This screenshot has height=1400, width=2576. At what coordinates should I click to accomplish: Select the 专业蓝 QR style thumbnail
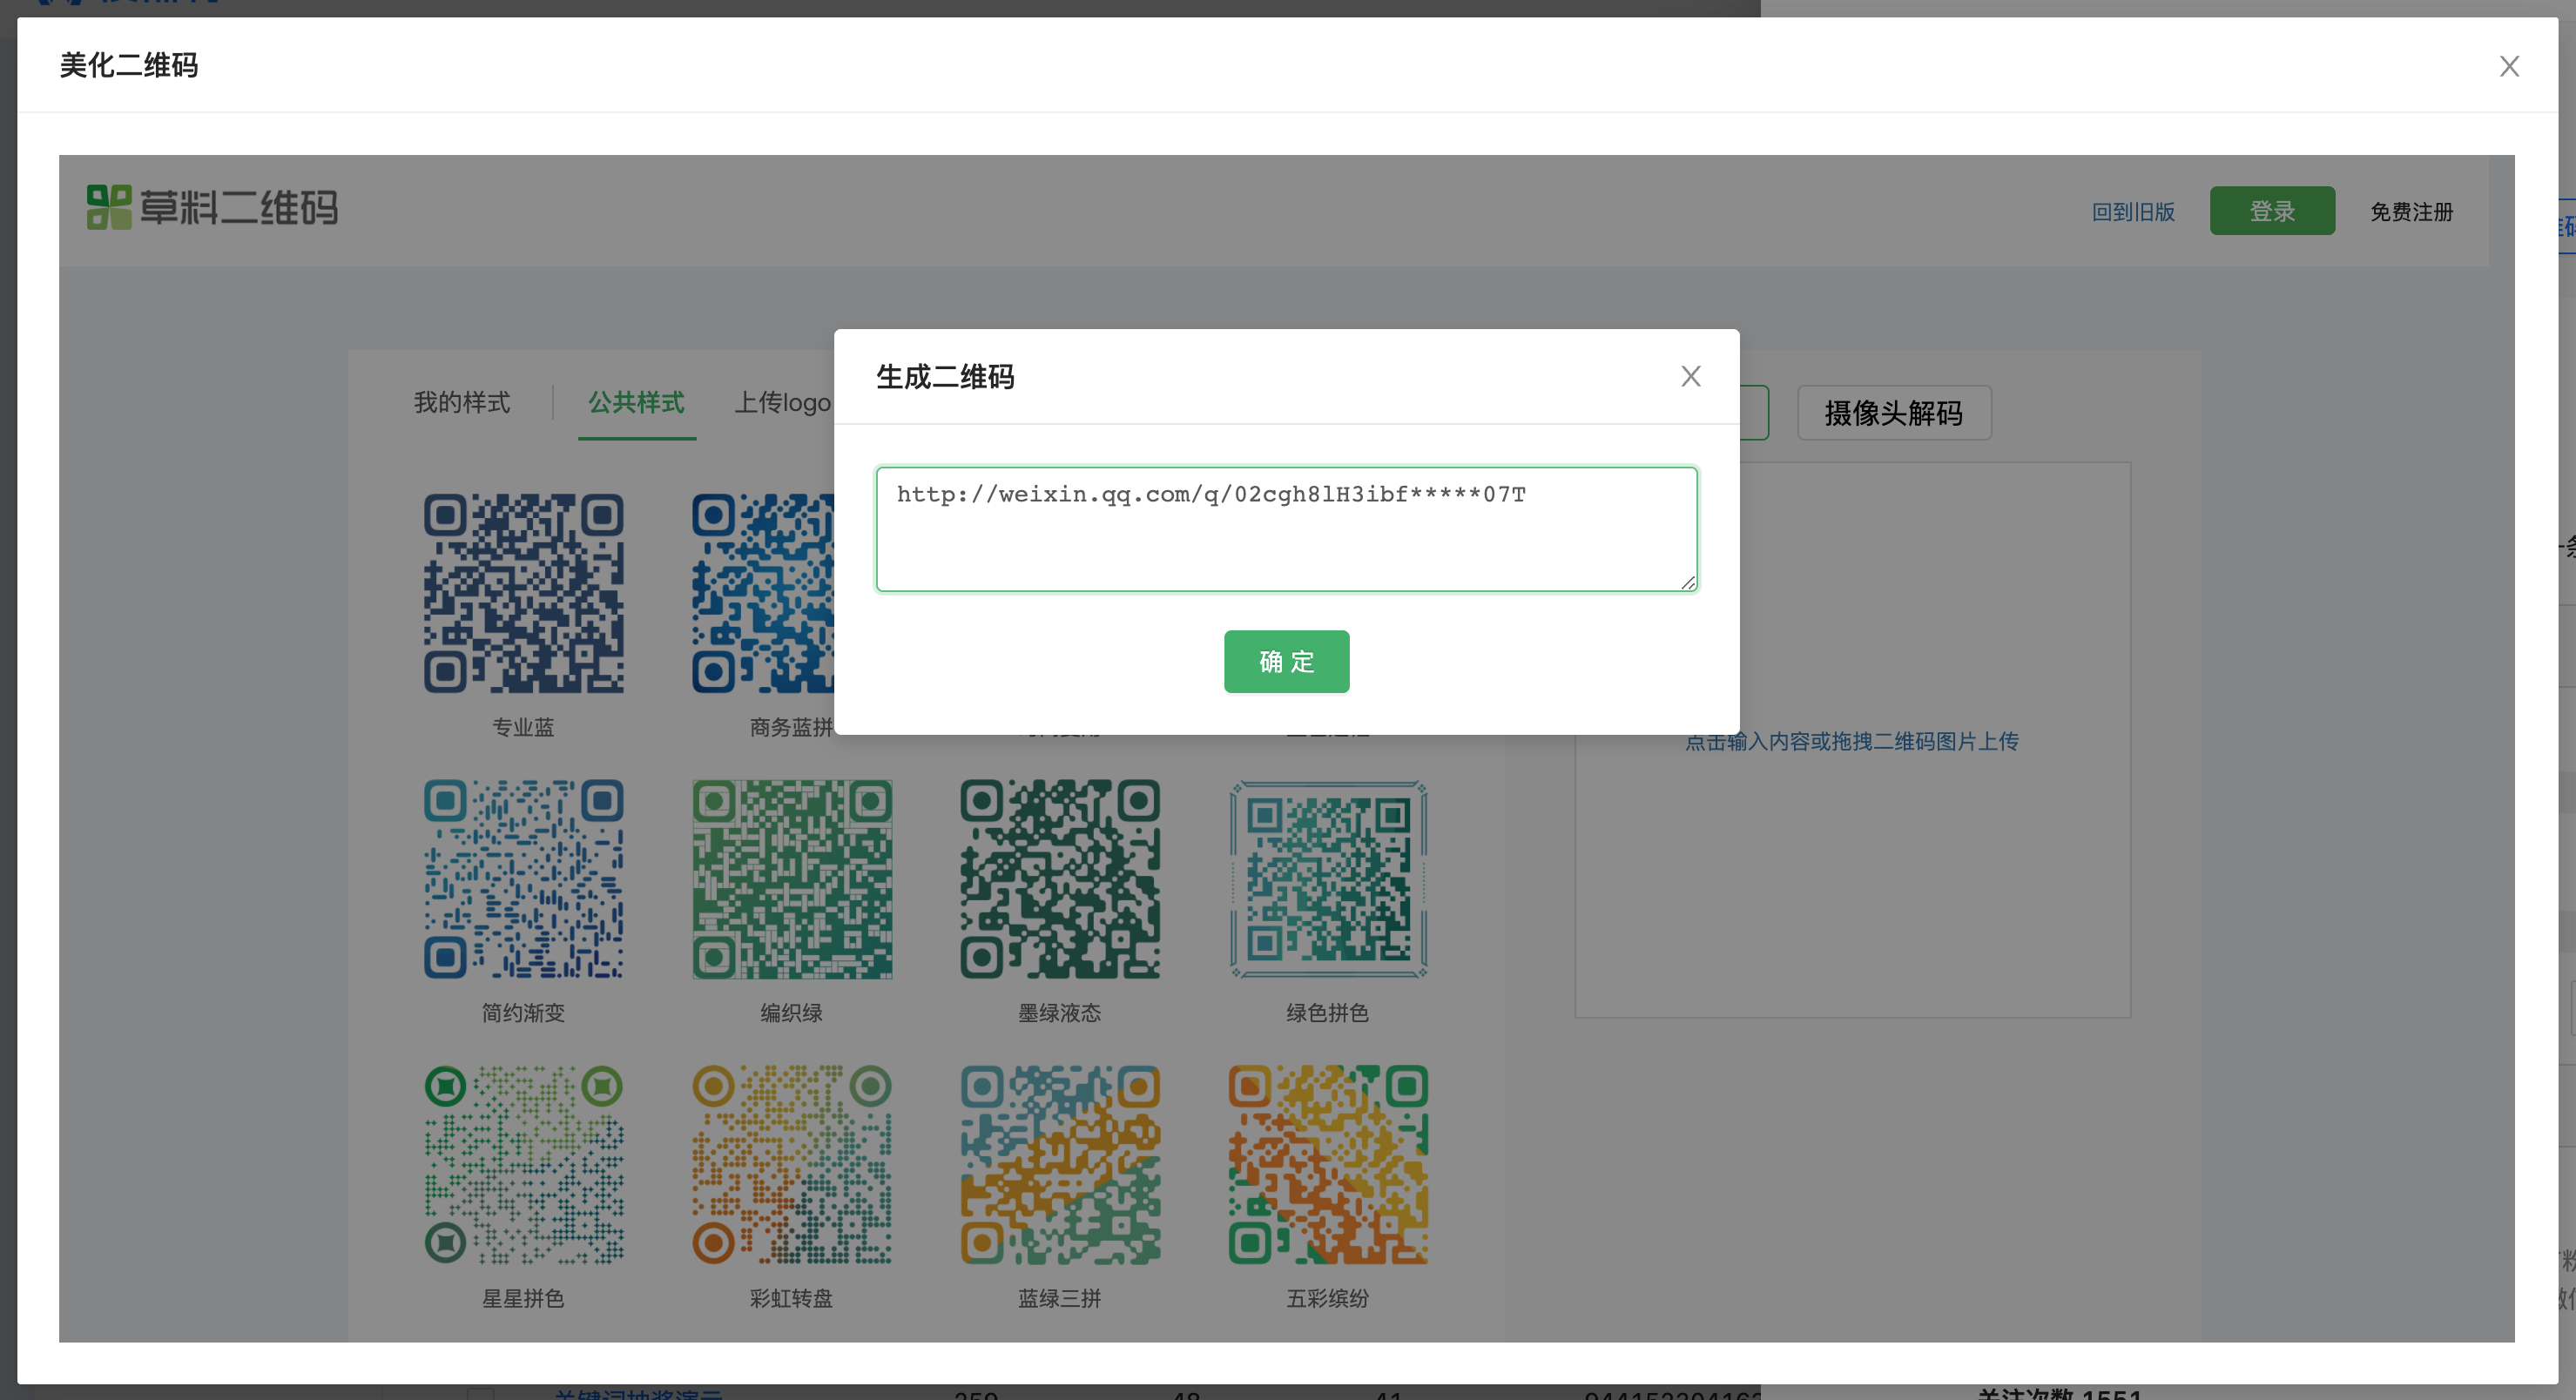[x=523, y=593]
